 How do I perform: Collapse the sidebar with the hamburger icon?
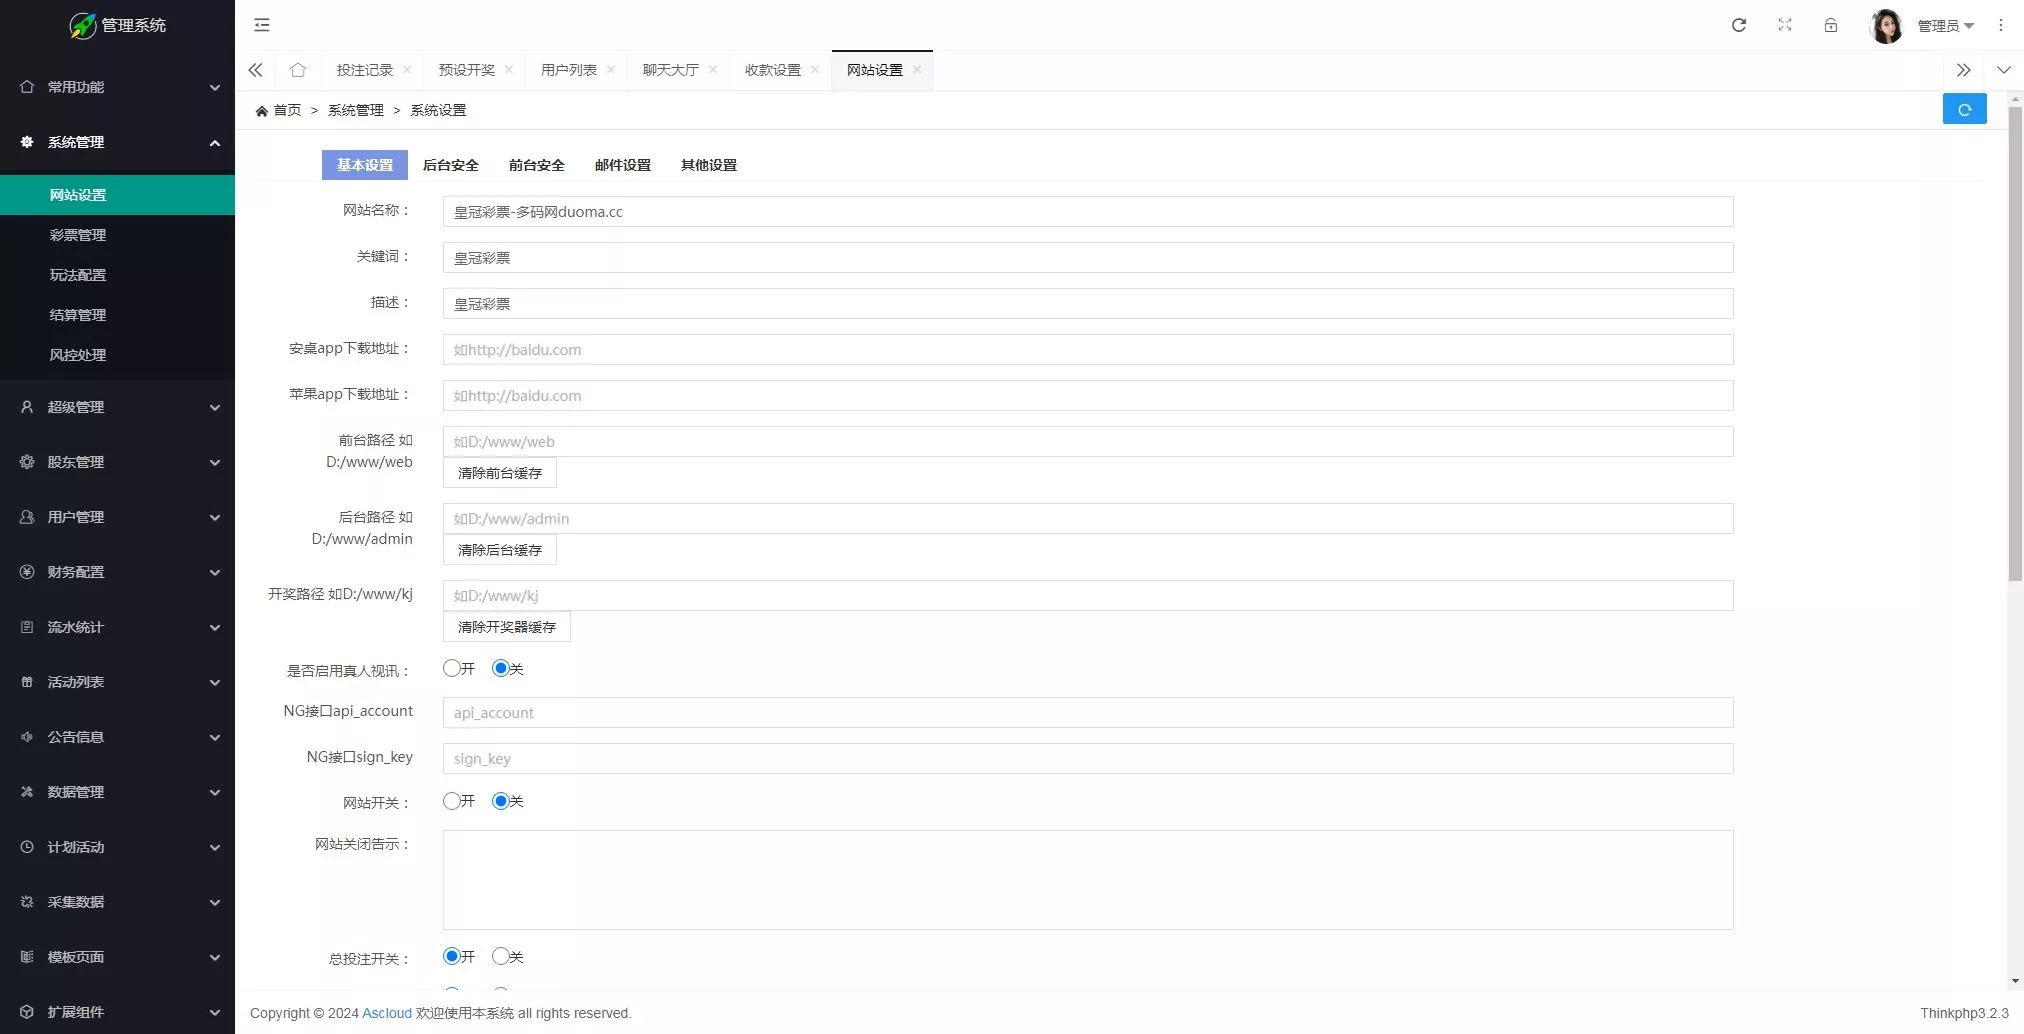[262, 24]
